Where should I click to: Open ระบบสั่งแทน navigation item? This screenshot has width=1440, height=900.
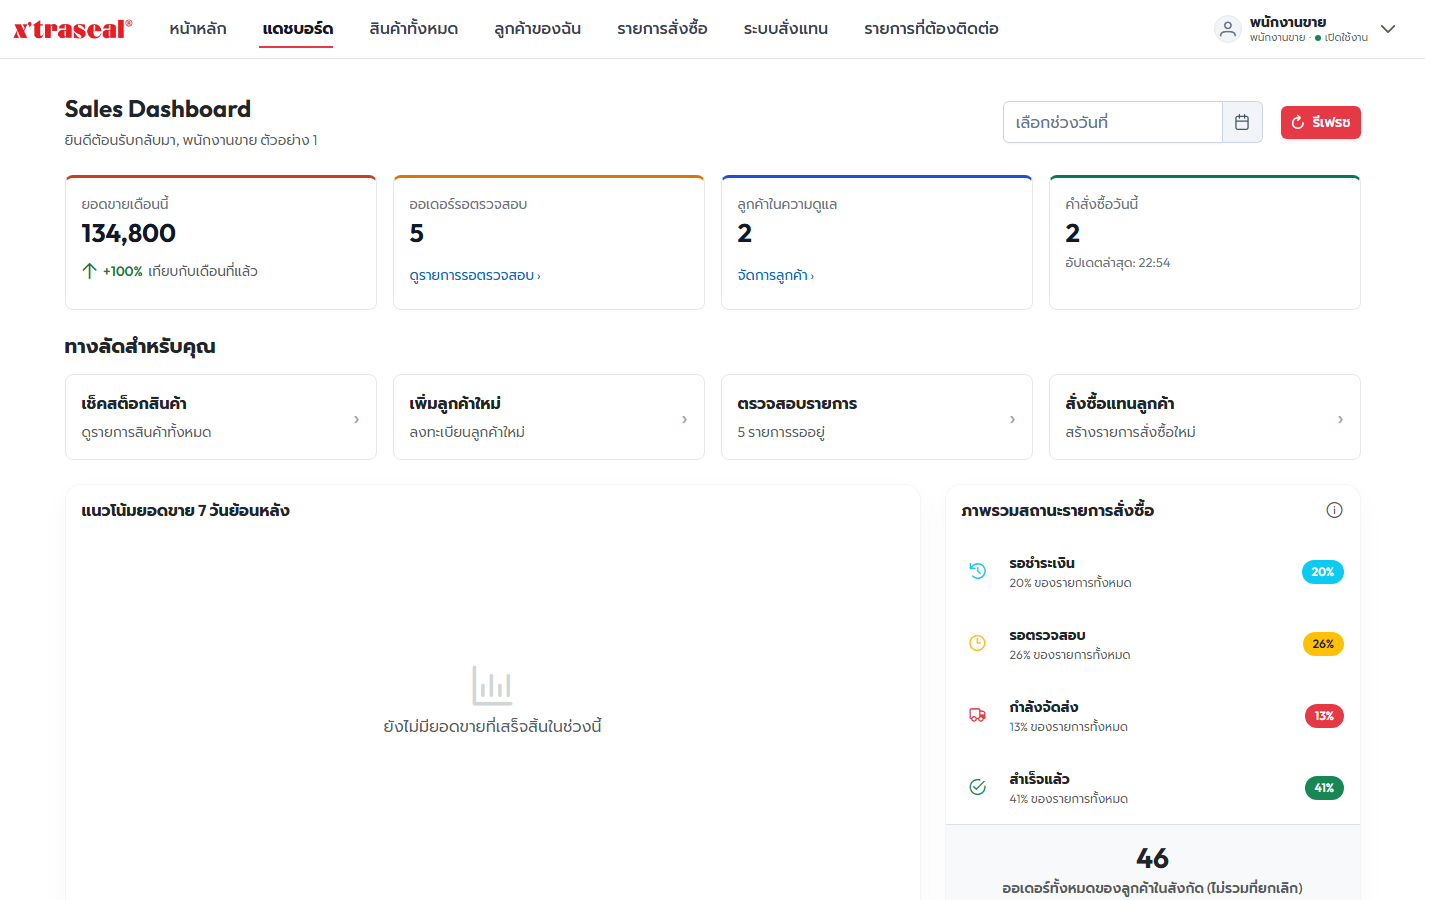coord(786,29)
